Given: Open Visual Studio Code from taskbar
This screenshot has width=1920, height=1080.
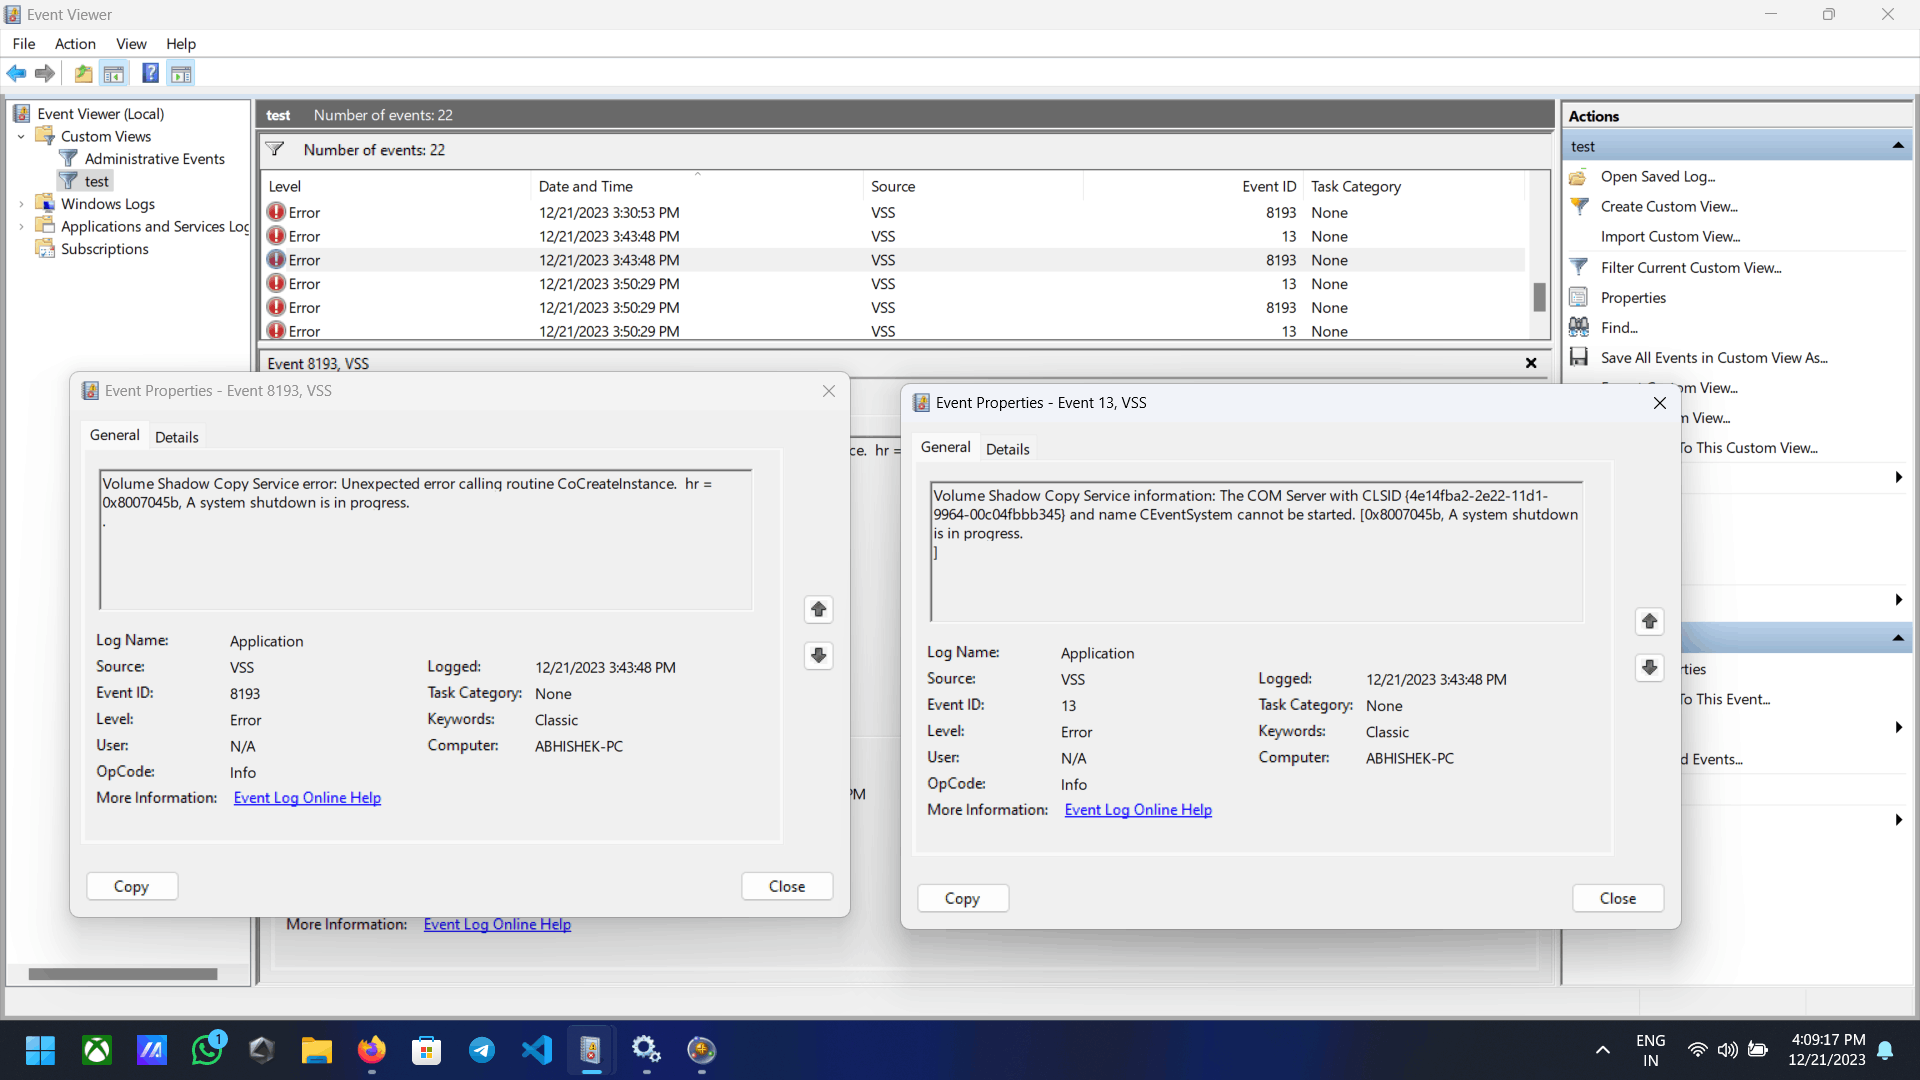Looking at the screenshot, I should (537, 1050).
